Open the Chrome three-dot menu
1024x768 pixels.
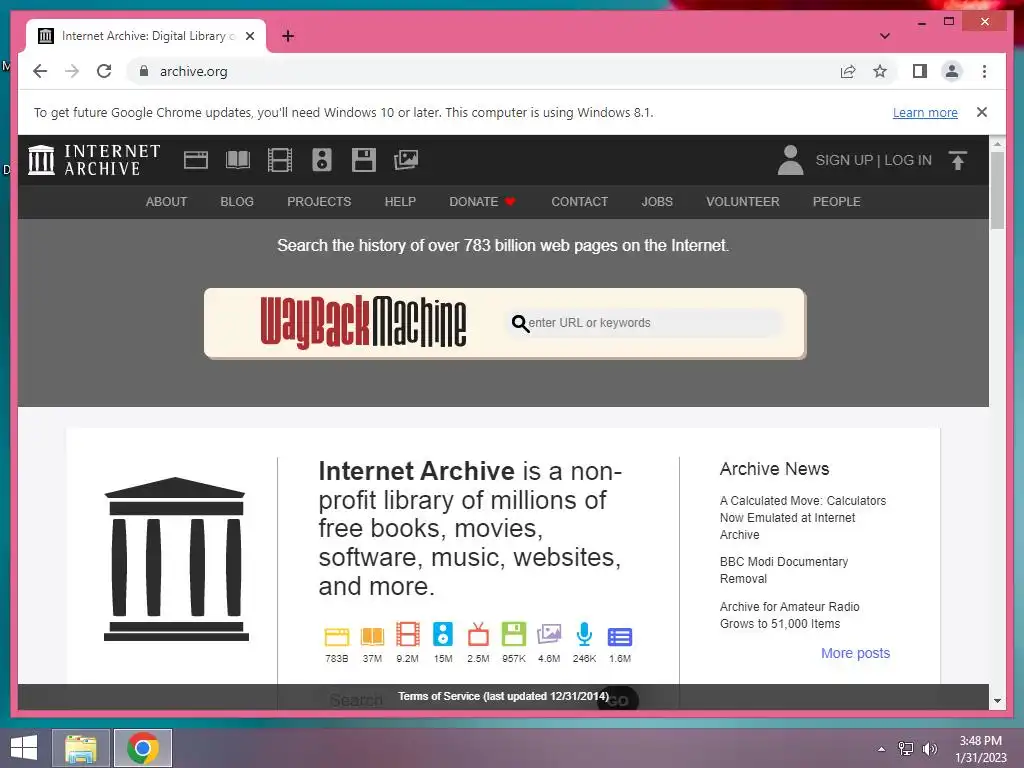[984, 71]
